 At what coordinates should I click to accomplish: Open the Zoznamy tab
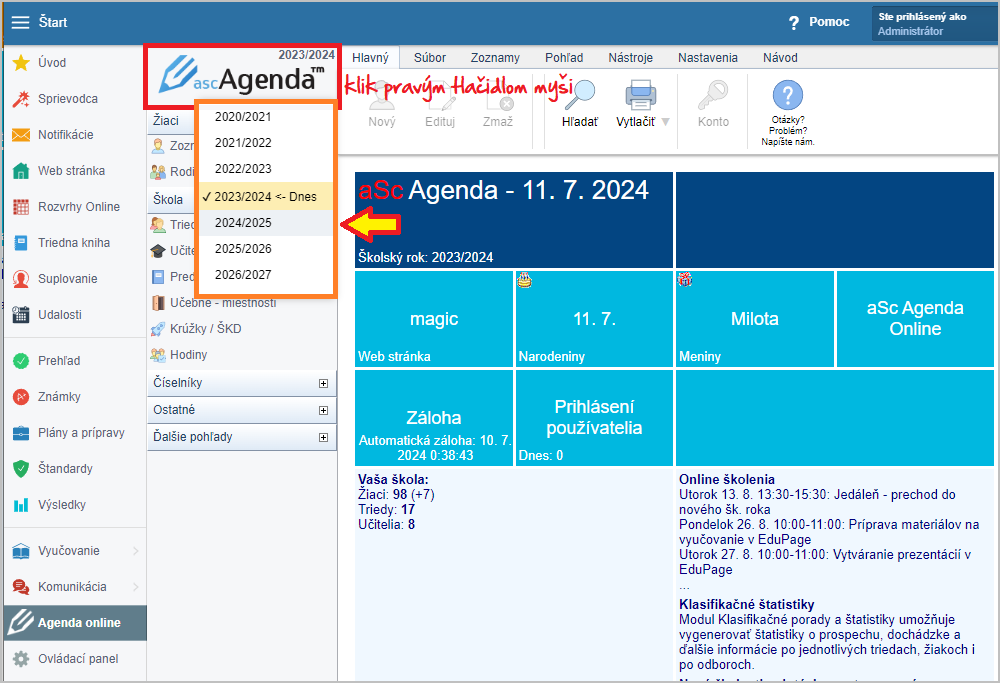coord(496,57)
